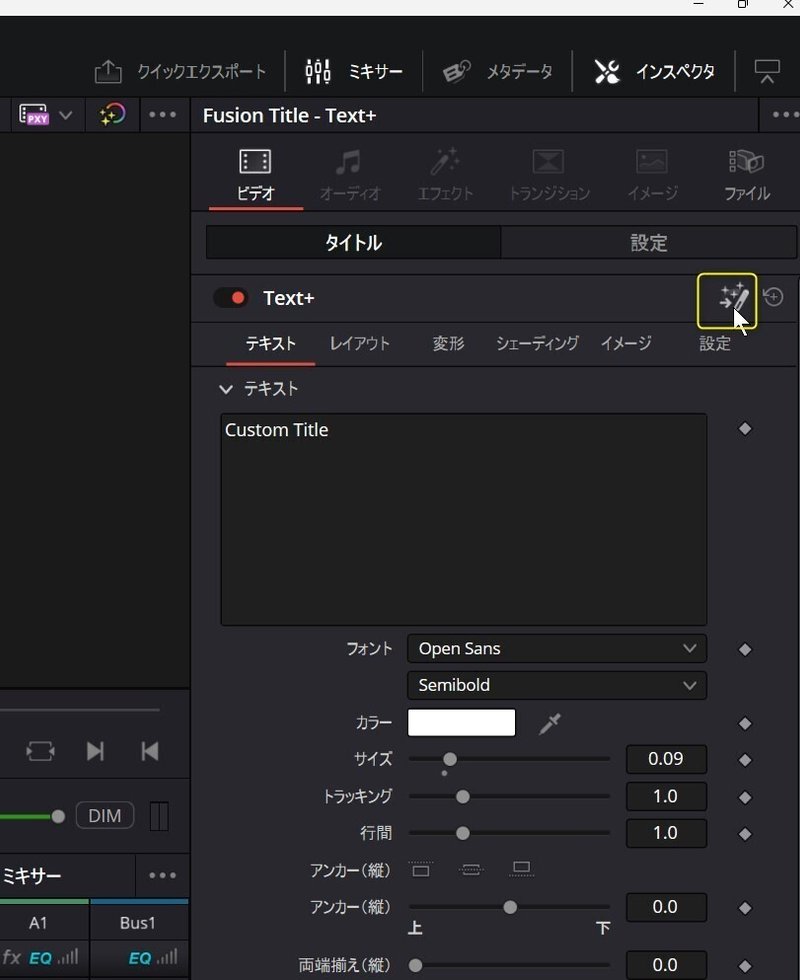The height and width of the screenshot is (980, 800).
Task: Click the size (サイズ) slider handle
Action: click(x=450, y=759)
